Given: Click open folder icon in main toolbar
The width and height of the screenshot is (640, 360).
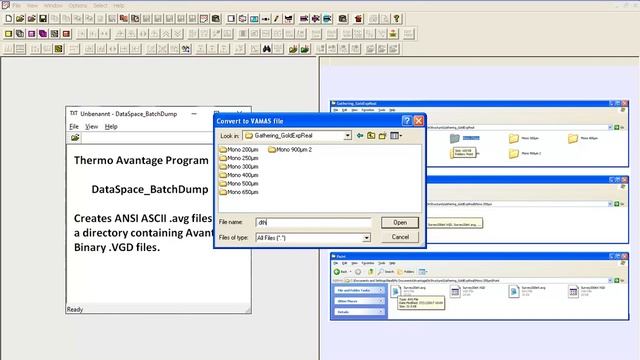Looking at the screenshot, I should click(x=20, y=19).
